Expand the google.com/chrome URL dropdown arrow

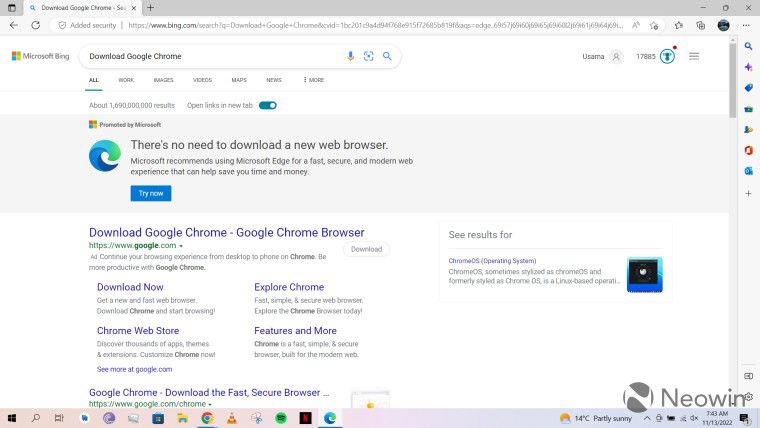(x=210, y=404)
